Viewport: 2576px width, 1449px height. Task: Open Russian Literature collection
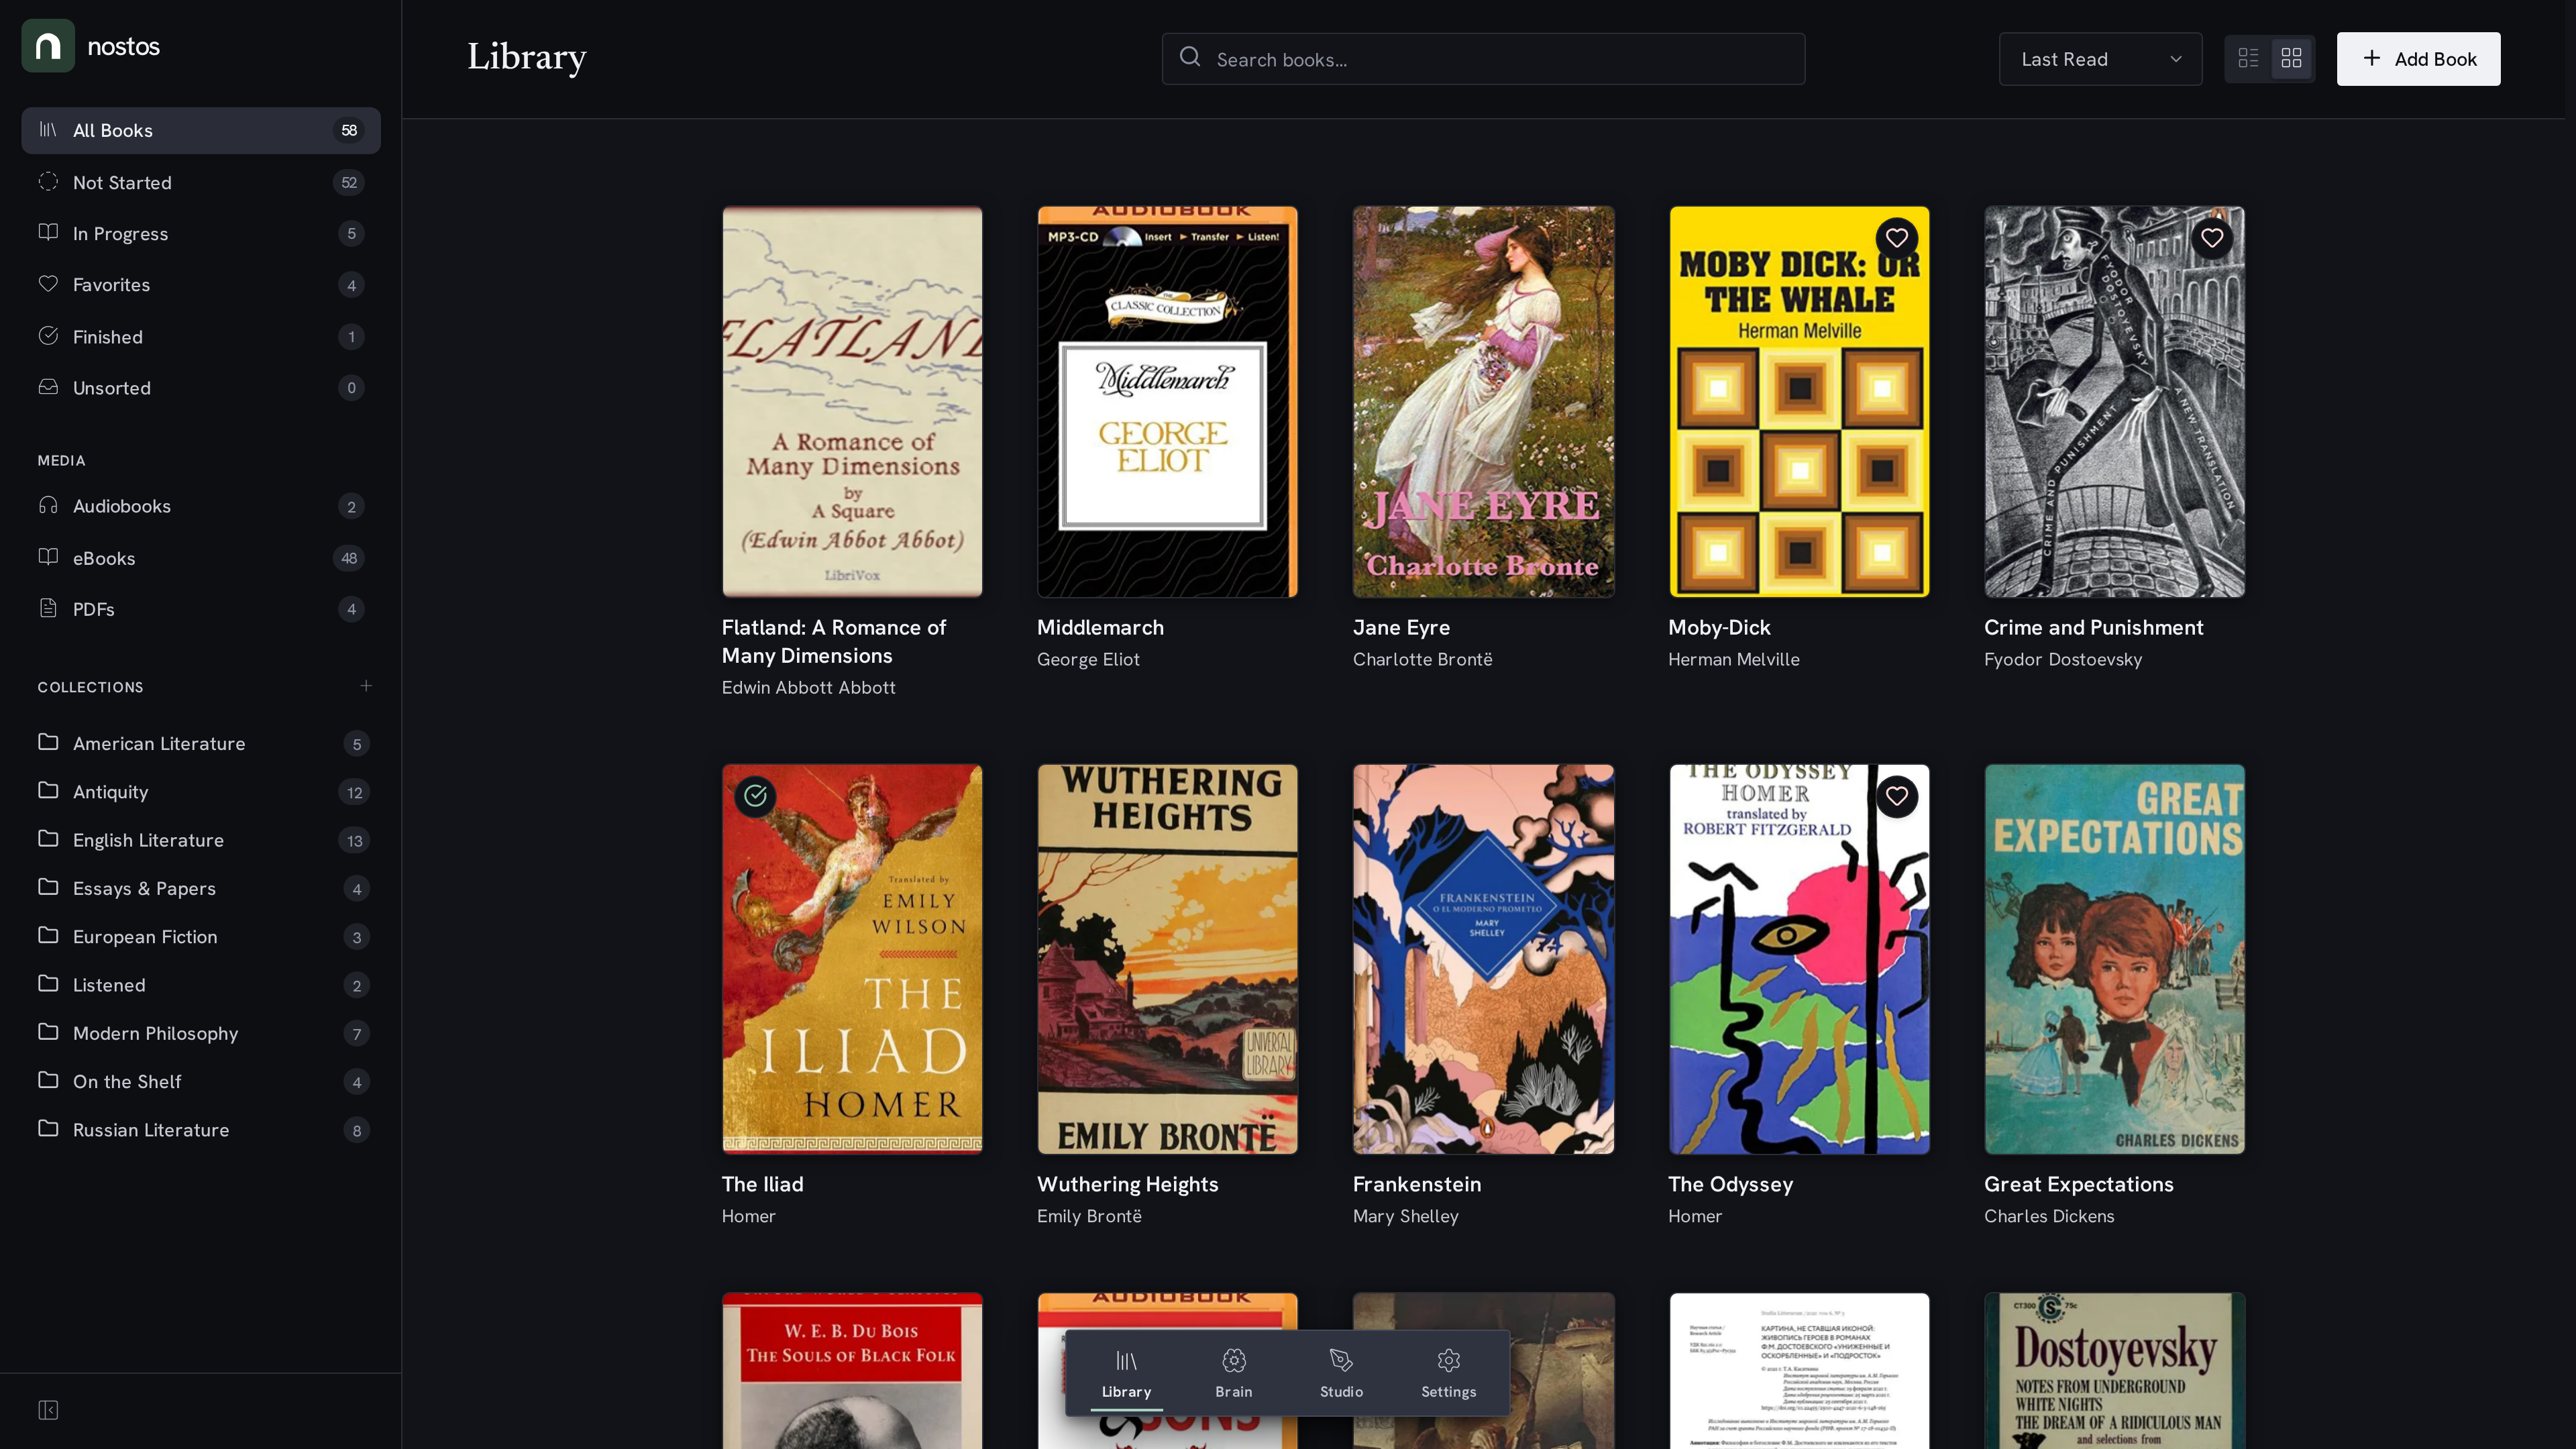point(201,1130)
